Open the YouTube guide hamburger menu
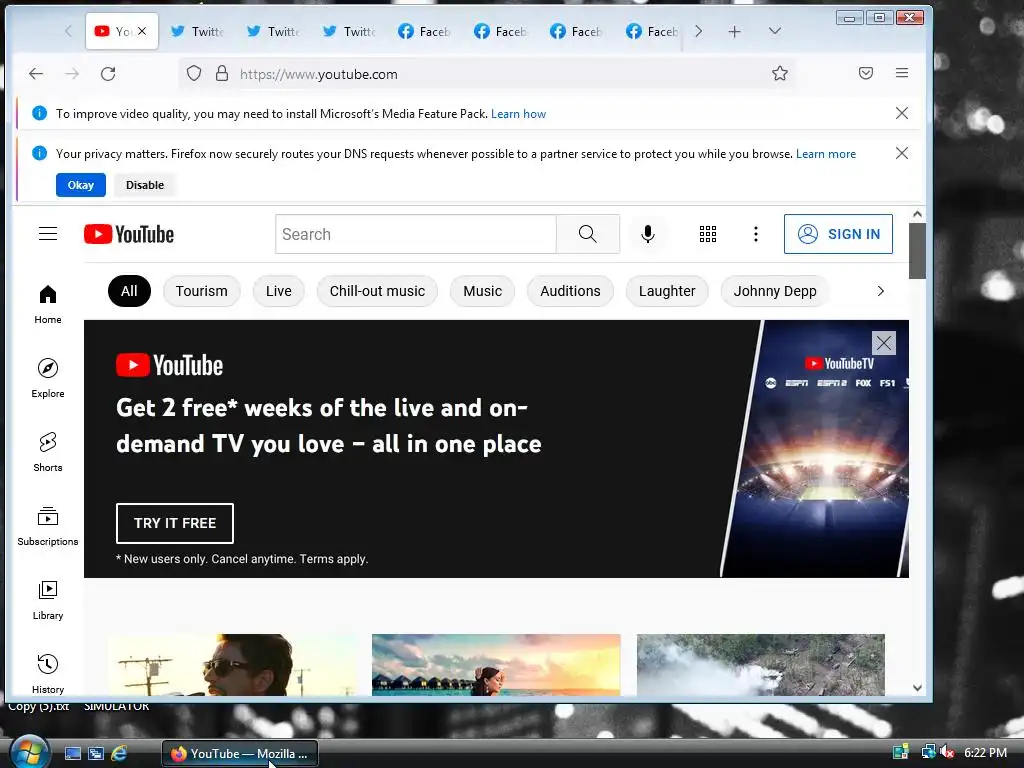 point(48,234)
